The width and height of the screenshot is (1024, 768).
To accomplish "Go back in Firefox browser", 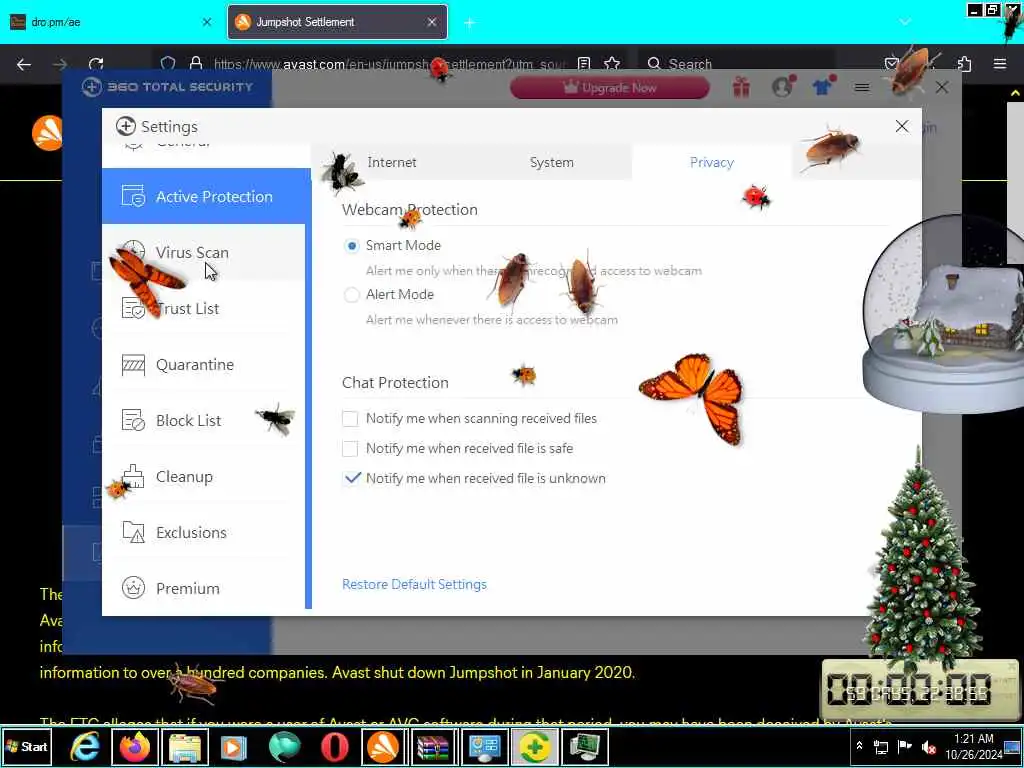I will (x=24, y=64).
